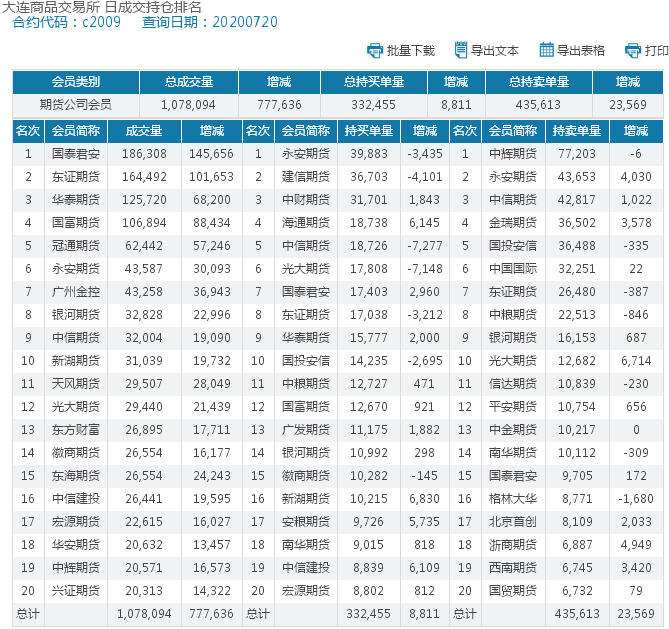Click the export text (导出文本) document icon

click(x=461, y=50)
